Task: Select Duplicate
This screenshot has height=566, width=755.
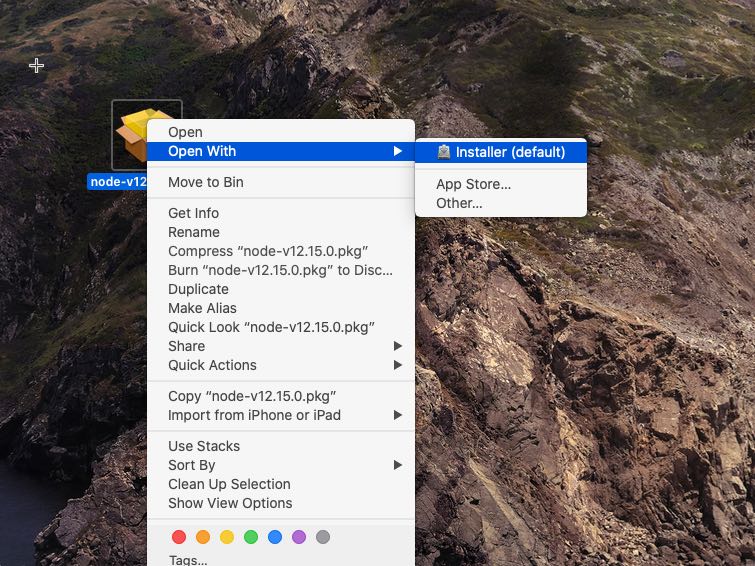Action: click(281, 289)
